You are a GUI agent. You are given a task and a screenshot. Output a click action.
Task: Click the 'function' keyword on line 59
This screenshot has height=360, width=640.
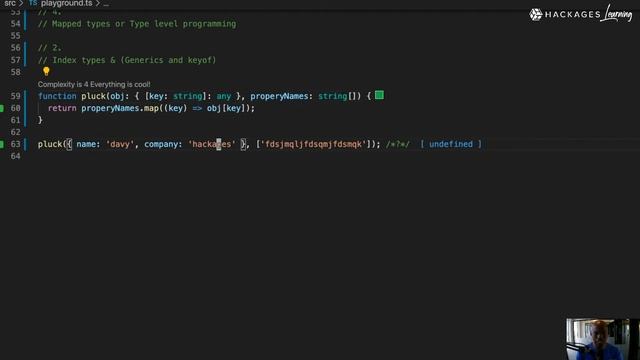pos(57,96)
